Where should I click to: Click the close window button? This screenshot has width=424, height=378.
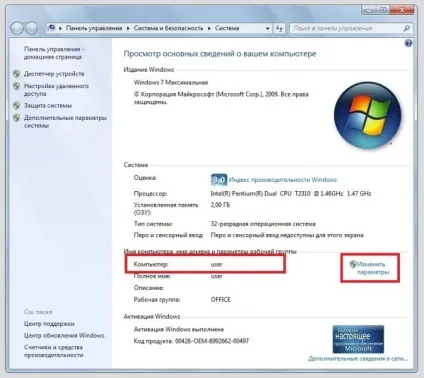pos(402,10)
